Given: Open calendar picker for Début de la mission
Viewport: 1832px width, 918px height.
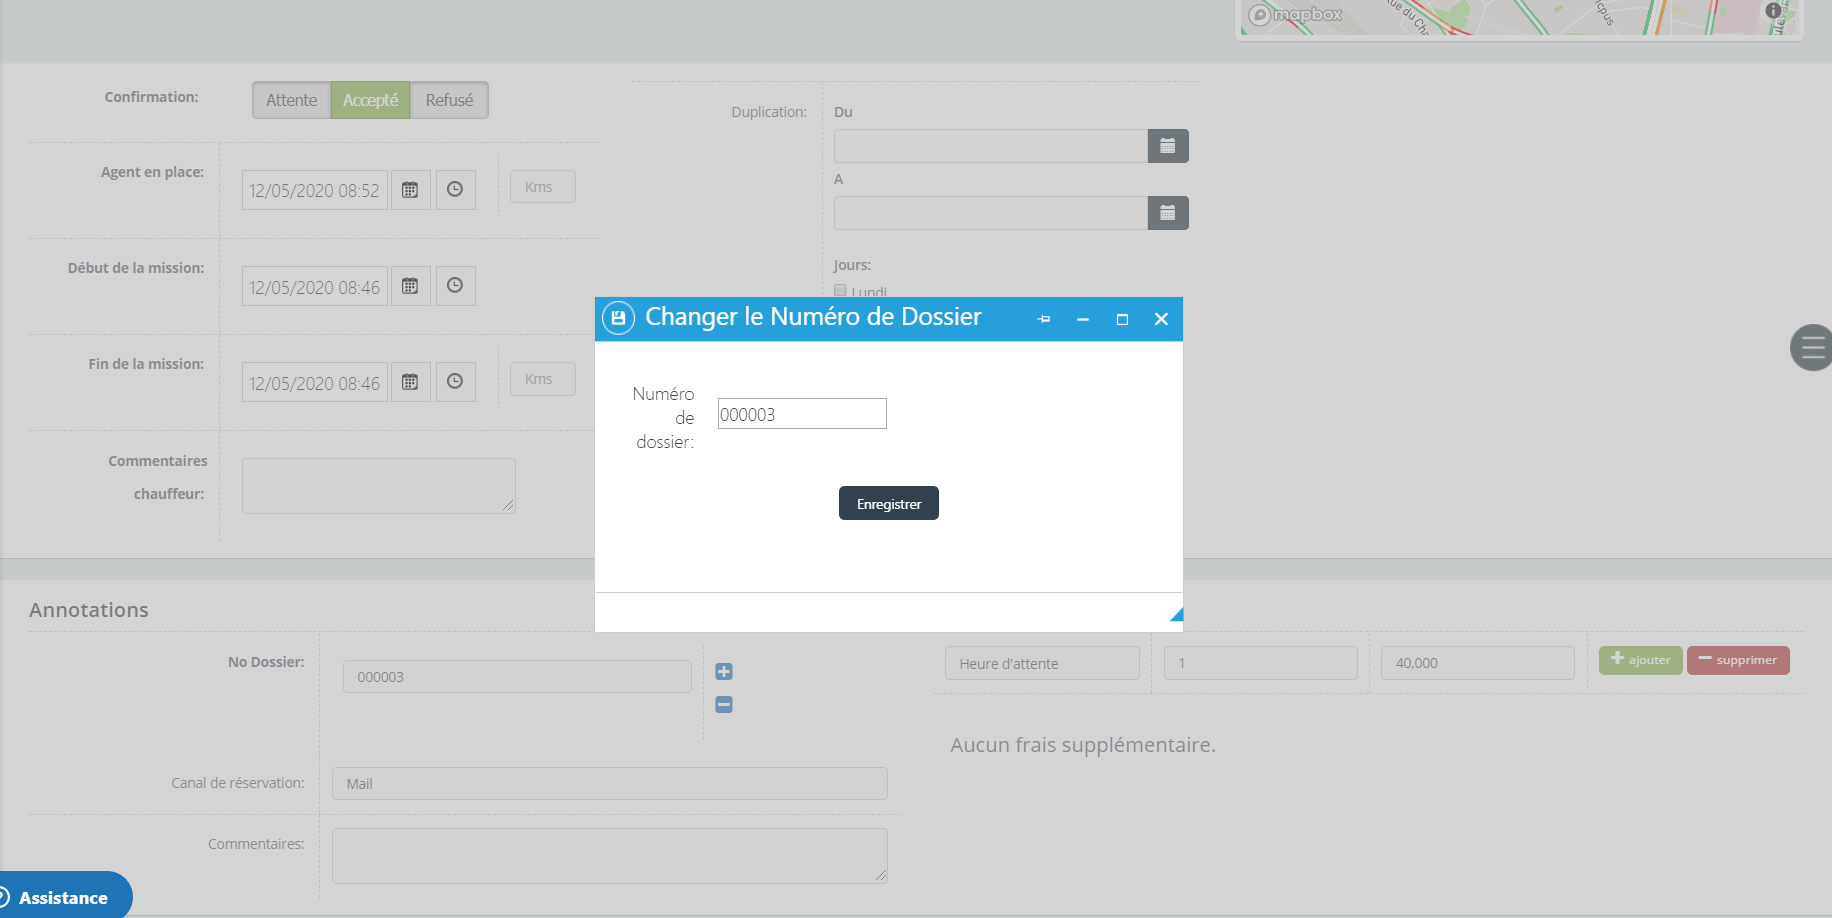Looking at the screenshot, I should (x=410, y=286).
